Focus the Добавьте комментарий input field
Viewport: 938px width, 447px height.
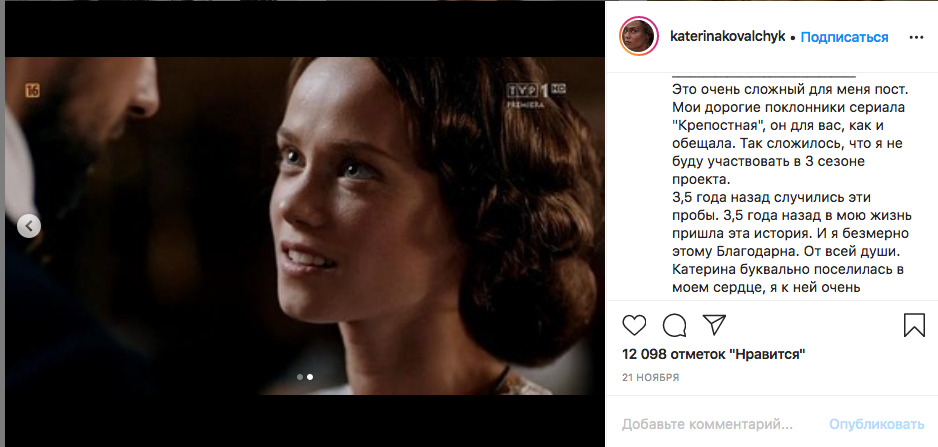(707, 425)
